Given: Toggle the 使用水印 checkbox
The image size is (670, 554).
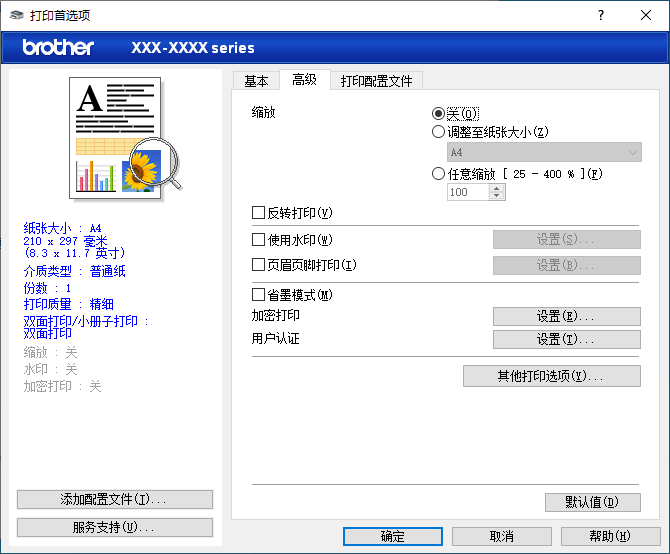Looking at the screenshot, I should click(259, 240).
